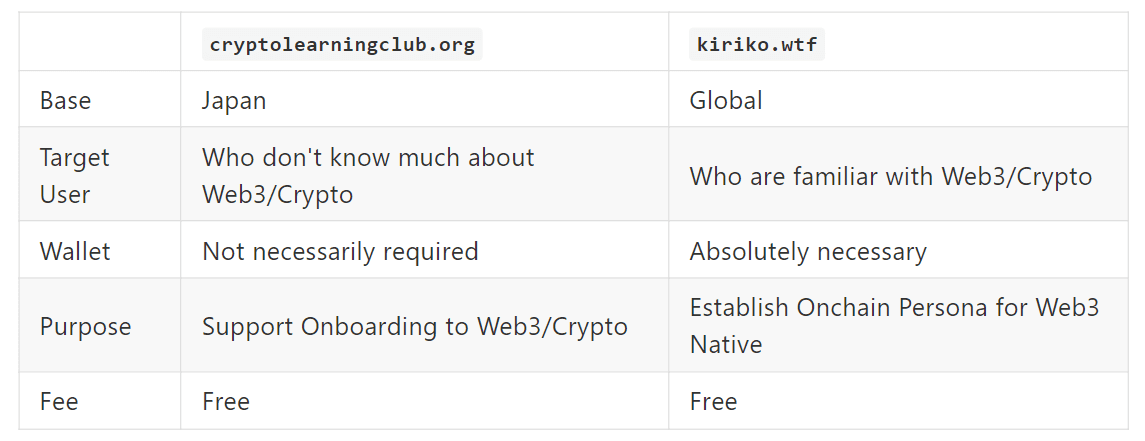Click "Establish Onchain Persona for Web3" text
This screenshot has width=1145, height=441.
tap(894, 308)
